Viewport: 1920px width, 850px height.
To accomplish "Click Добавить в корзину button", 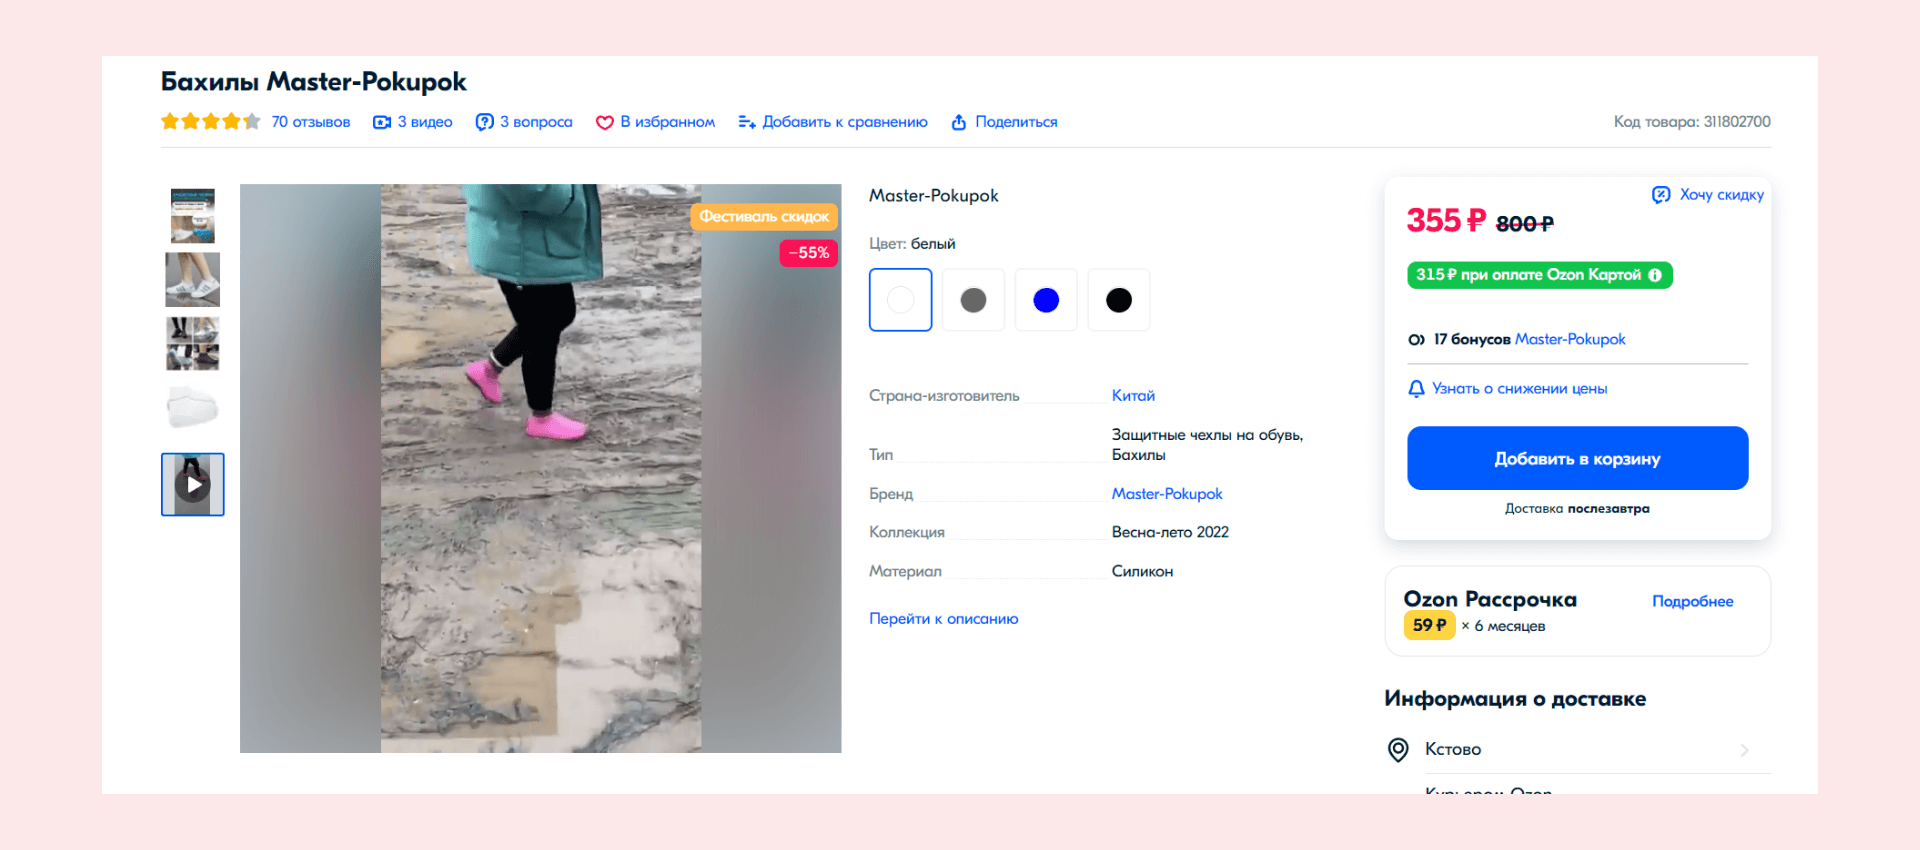I will 1578,458.
